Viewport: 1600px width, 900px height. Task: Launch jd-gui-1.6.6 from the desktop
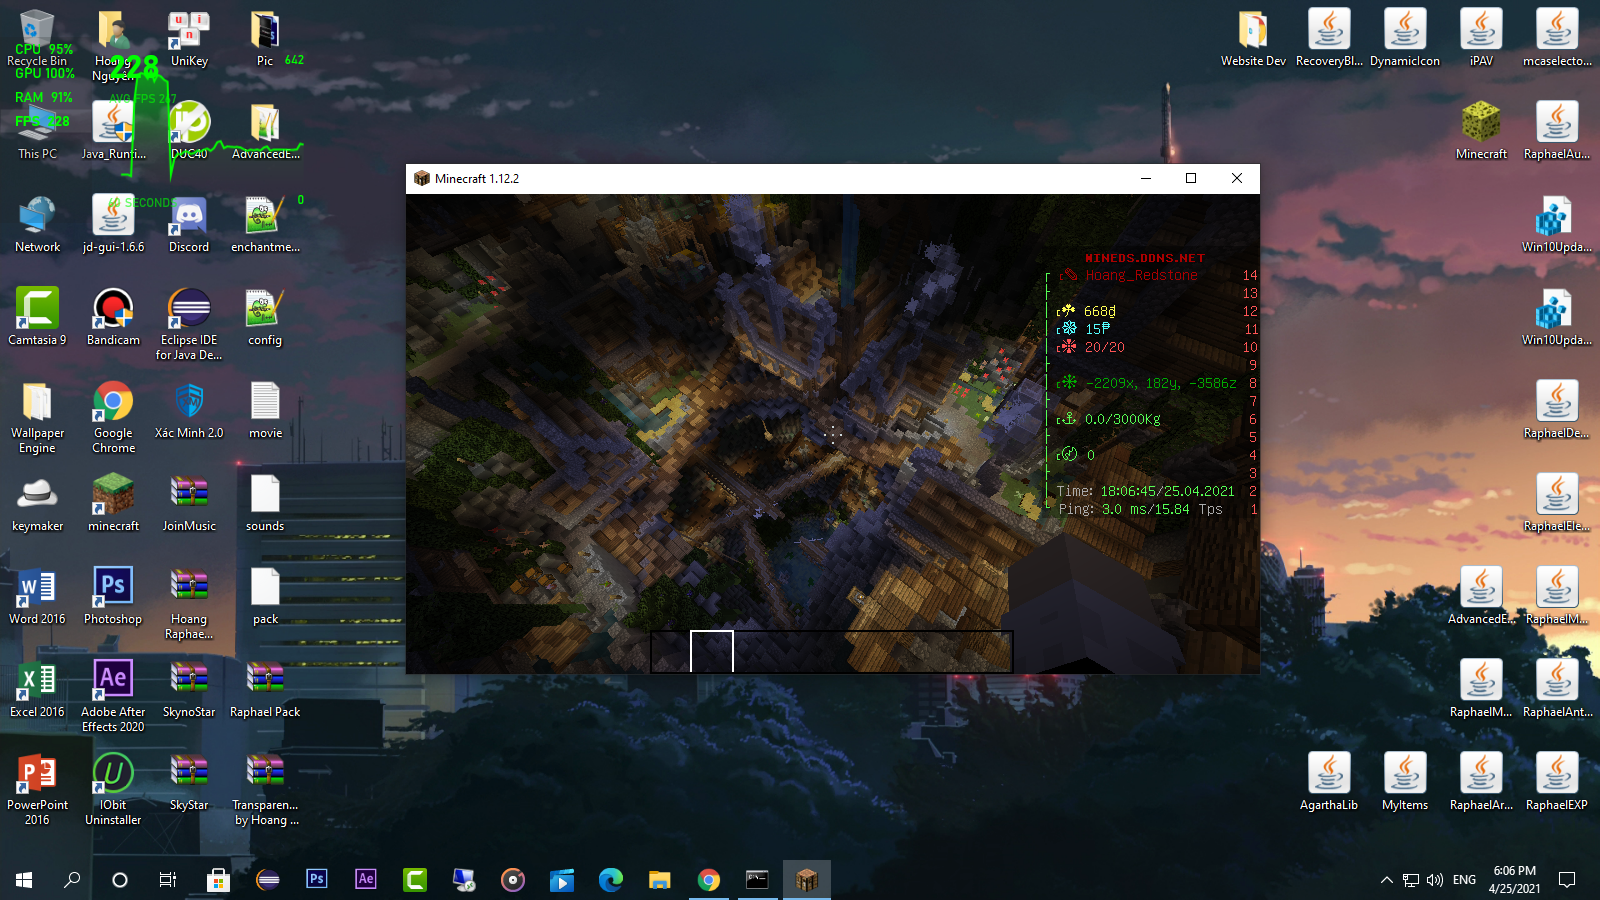pos(113,225)
